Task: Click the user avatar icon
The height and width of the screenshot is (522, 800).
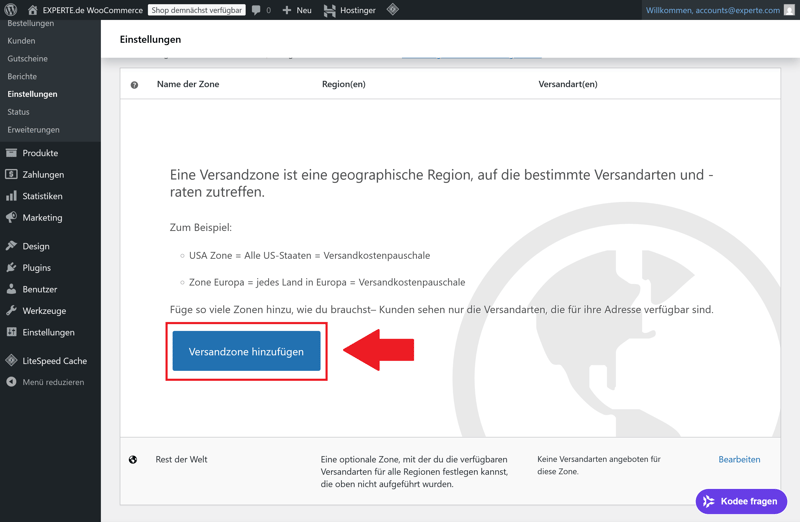Action: [789, 10]
